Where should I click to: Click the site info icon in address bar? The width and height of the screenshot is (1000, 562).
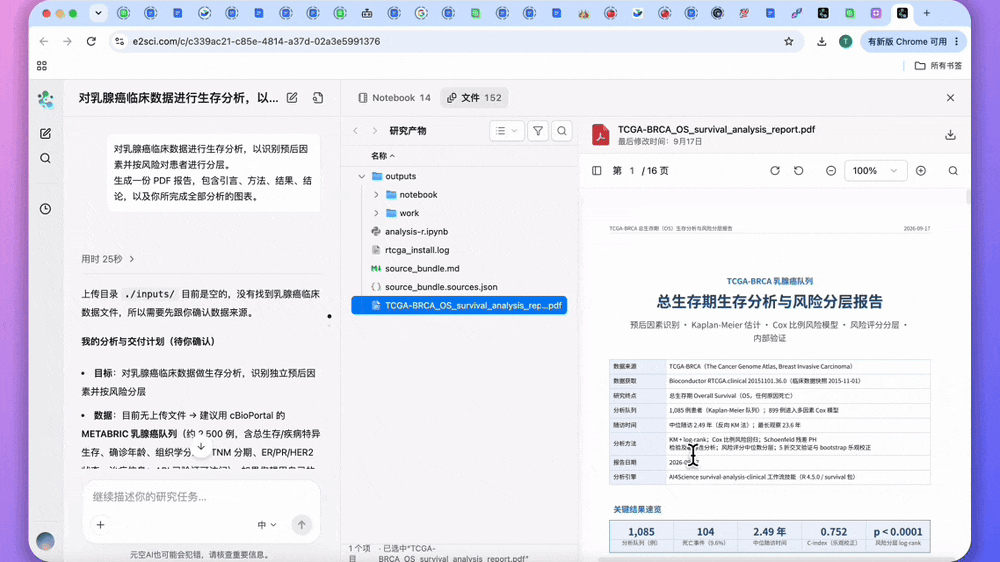[119, 41]
